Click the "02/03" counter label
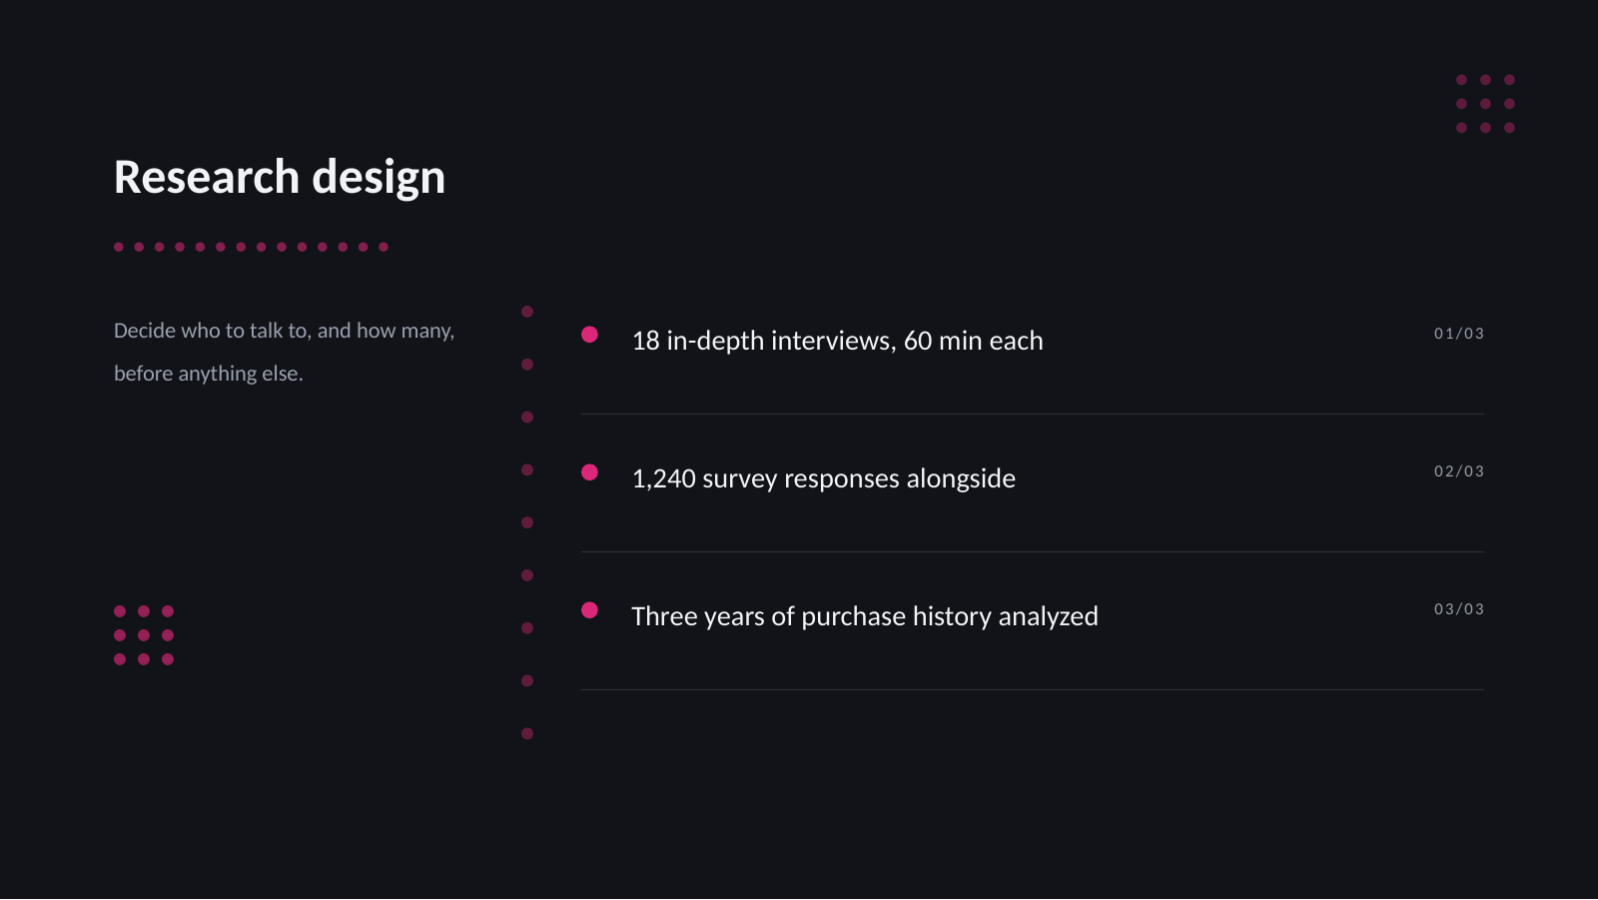This screenshot has height=900, width=1598. click(x=1459, y=472)
